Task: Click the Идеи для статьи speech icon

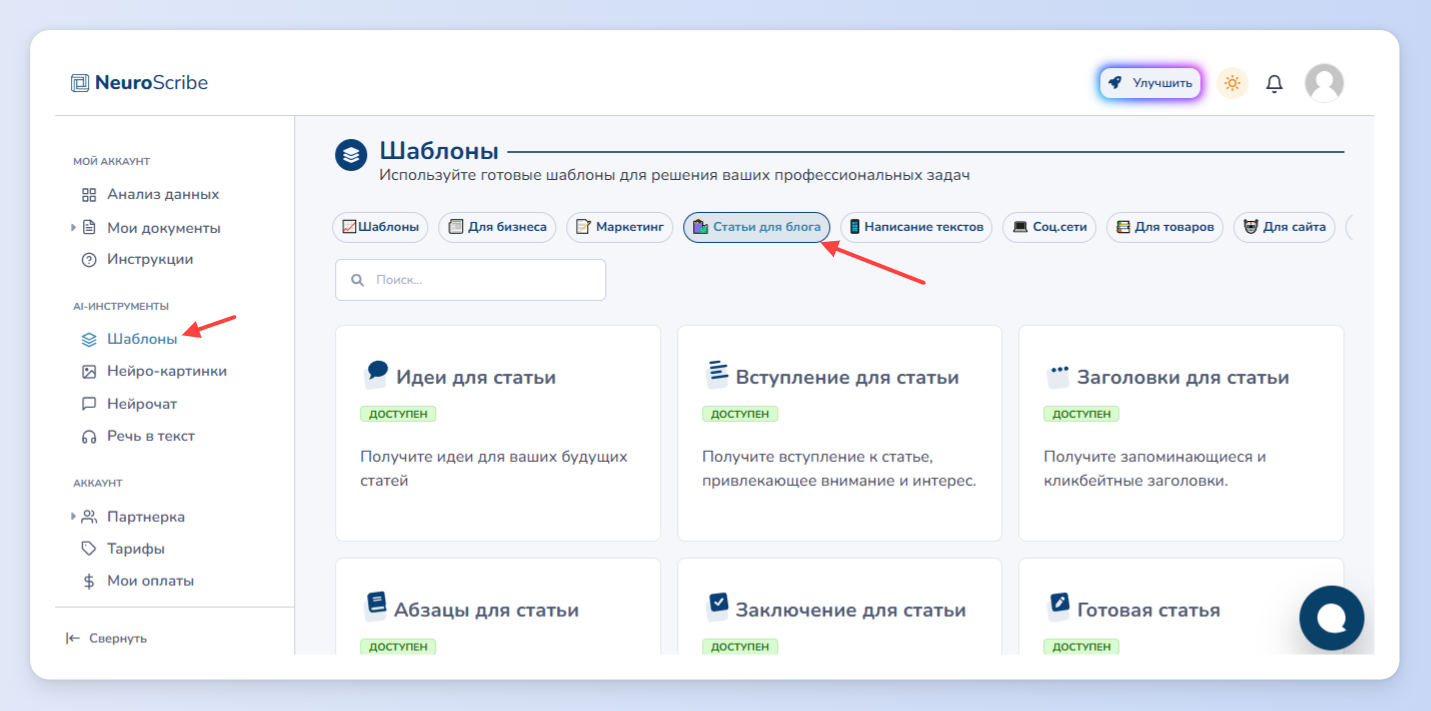Action: coord(376,375)
